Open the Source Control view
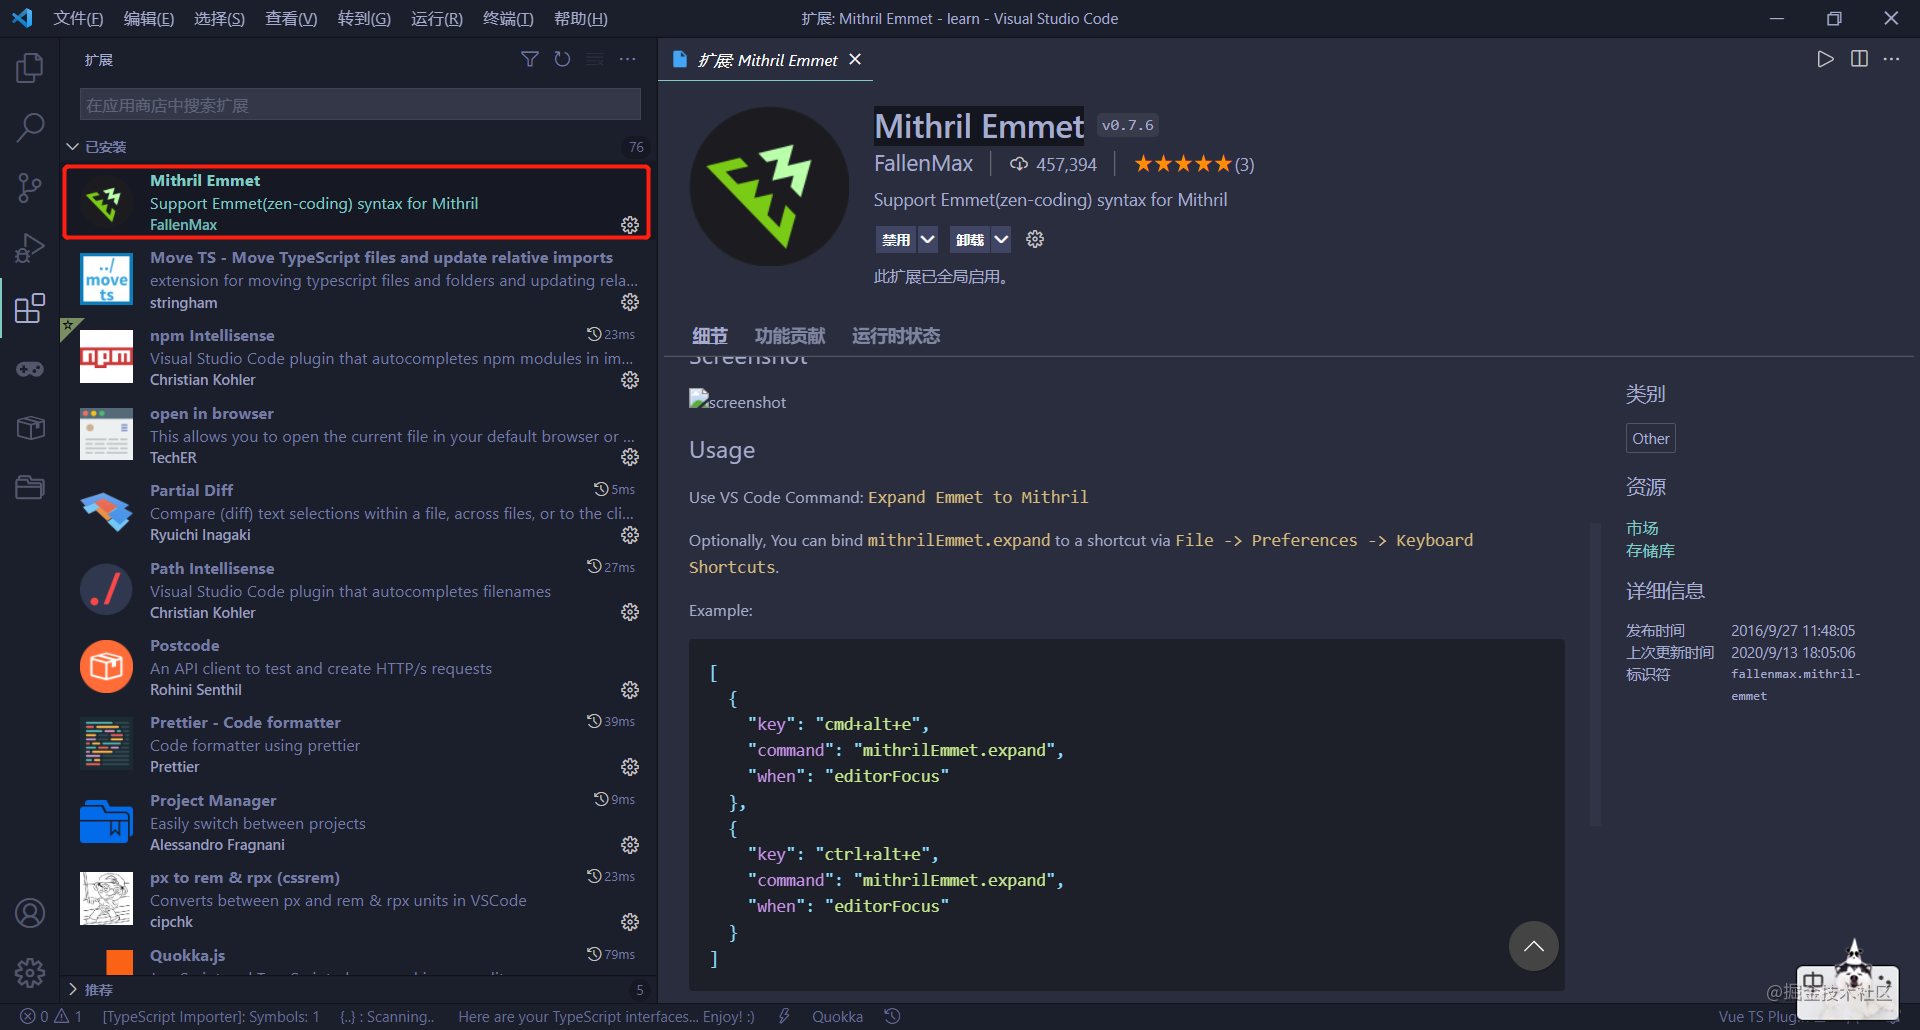Image resolution: width=1920 pixels, height=1030 pixels. pos(30,187)
